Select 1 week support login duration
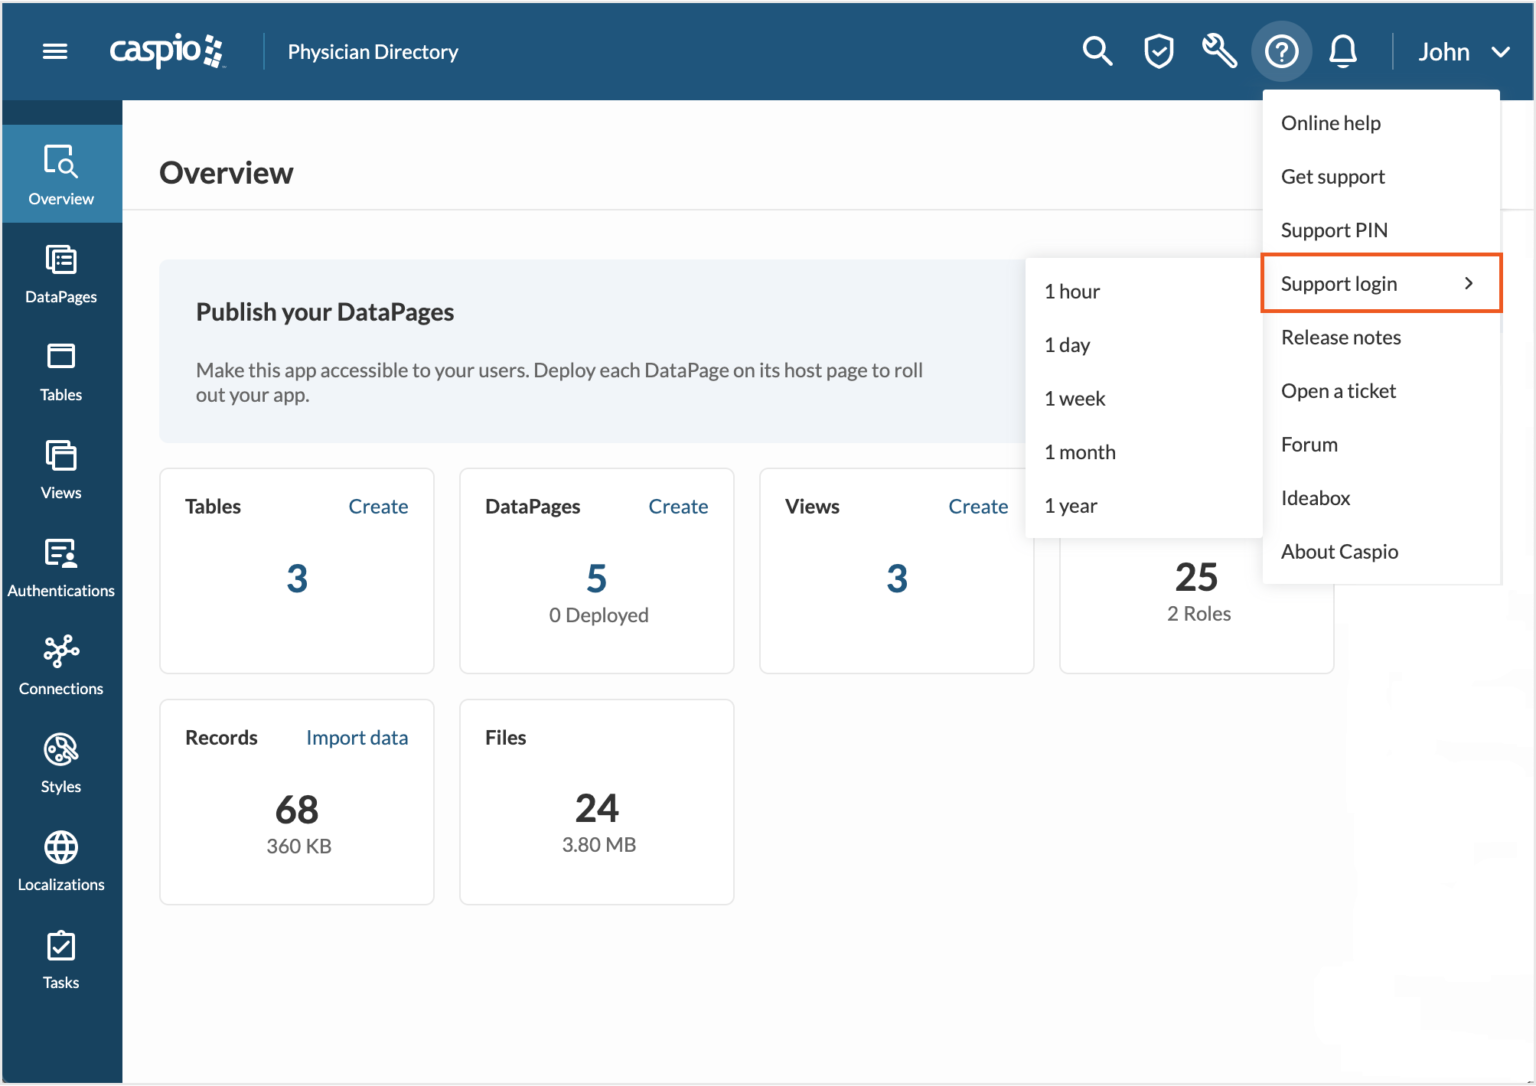This screenshot has height=1086, width=1536. coord(1075,399)
